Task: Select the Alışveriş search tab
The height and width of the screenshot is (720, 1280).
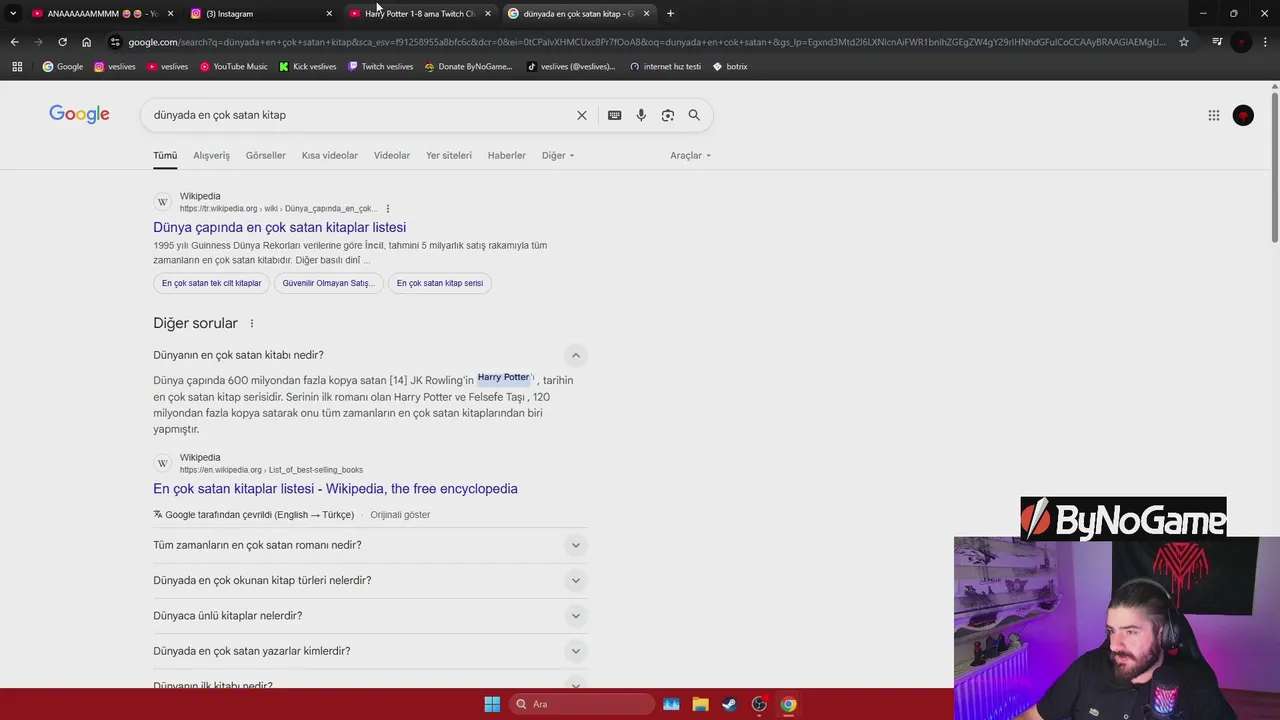Action: coord(211,155)
